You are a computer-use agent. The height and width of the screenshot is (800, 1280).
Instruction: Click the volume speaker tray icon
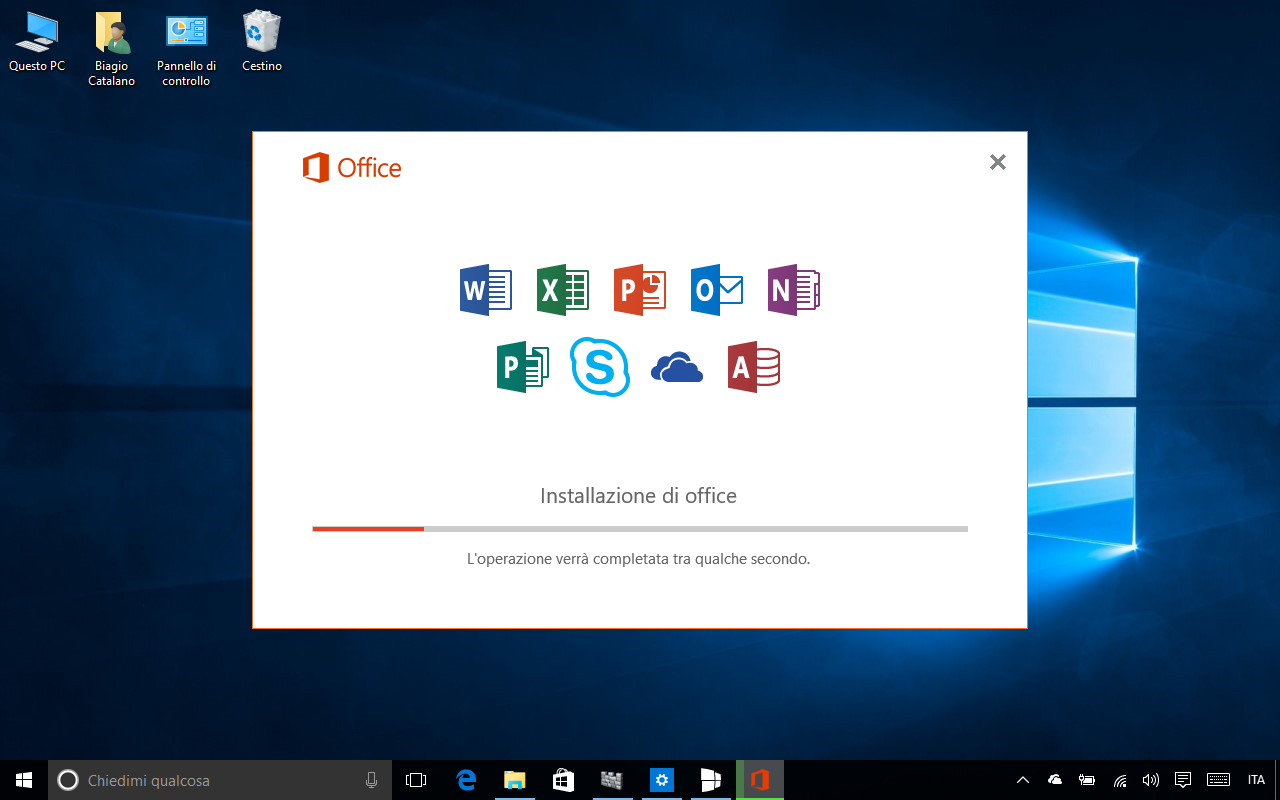(1151, 780)
